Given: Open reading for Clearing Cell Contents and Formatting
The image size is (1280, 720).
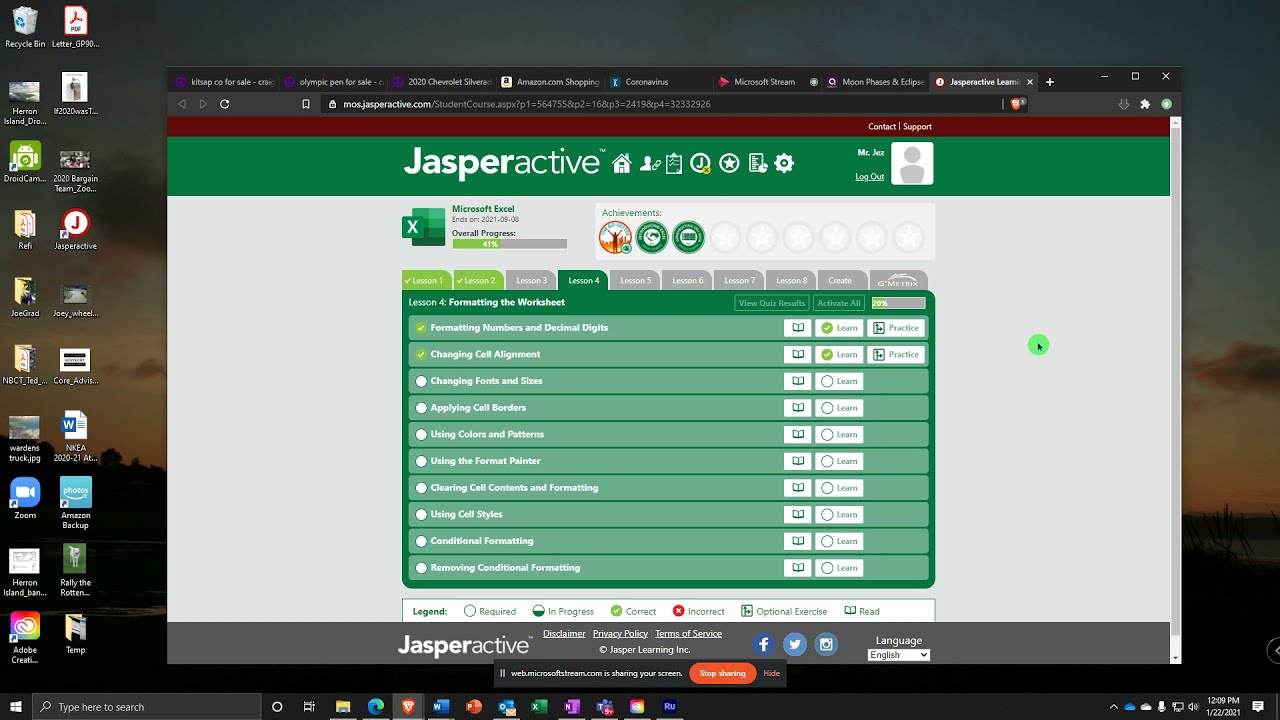Looking at the screenshot, I should click(x=798, y=488).
